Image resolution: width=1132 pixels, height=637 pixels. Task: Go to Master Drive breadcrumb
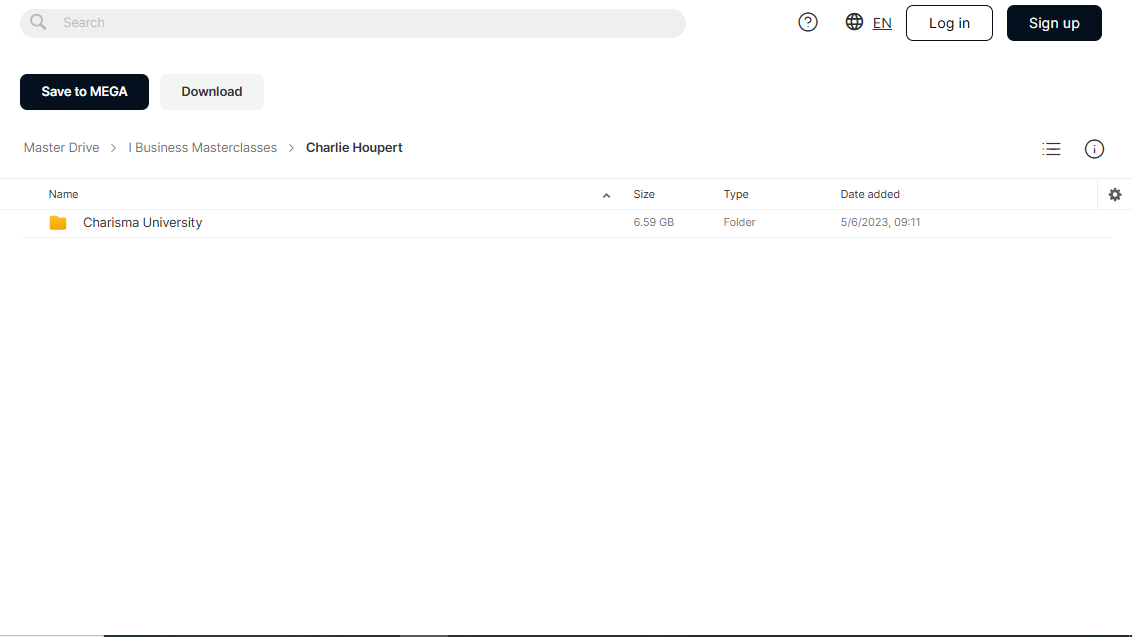point(61,147)
